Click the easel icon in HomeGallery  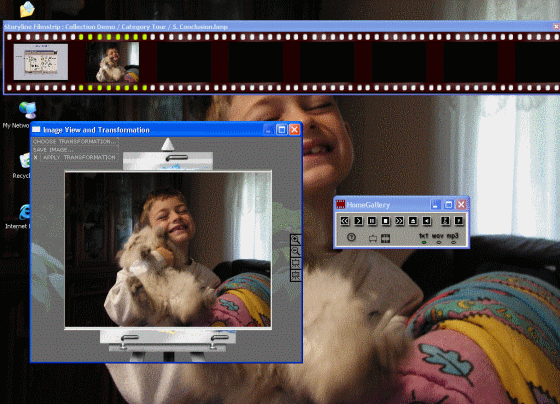tap(373, 238)
